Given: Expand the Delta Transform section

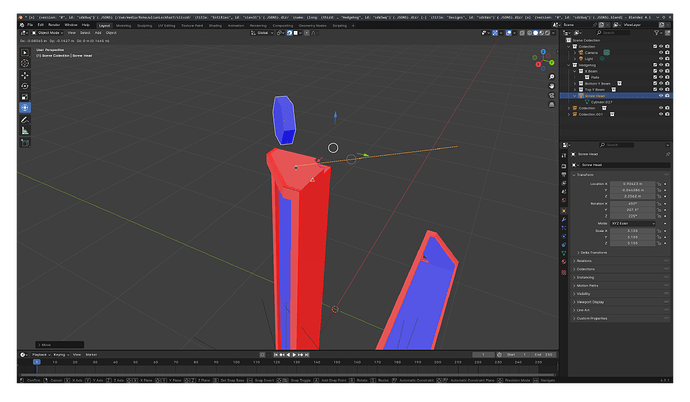Looking at the screenshot, I should click(x=593, y=252).
